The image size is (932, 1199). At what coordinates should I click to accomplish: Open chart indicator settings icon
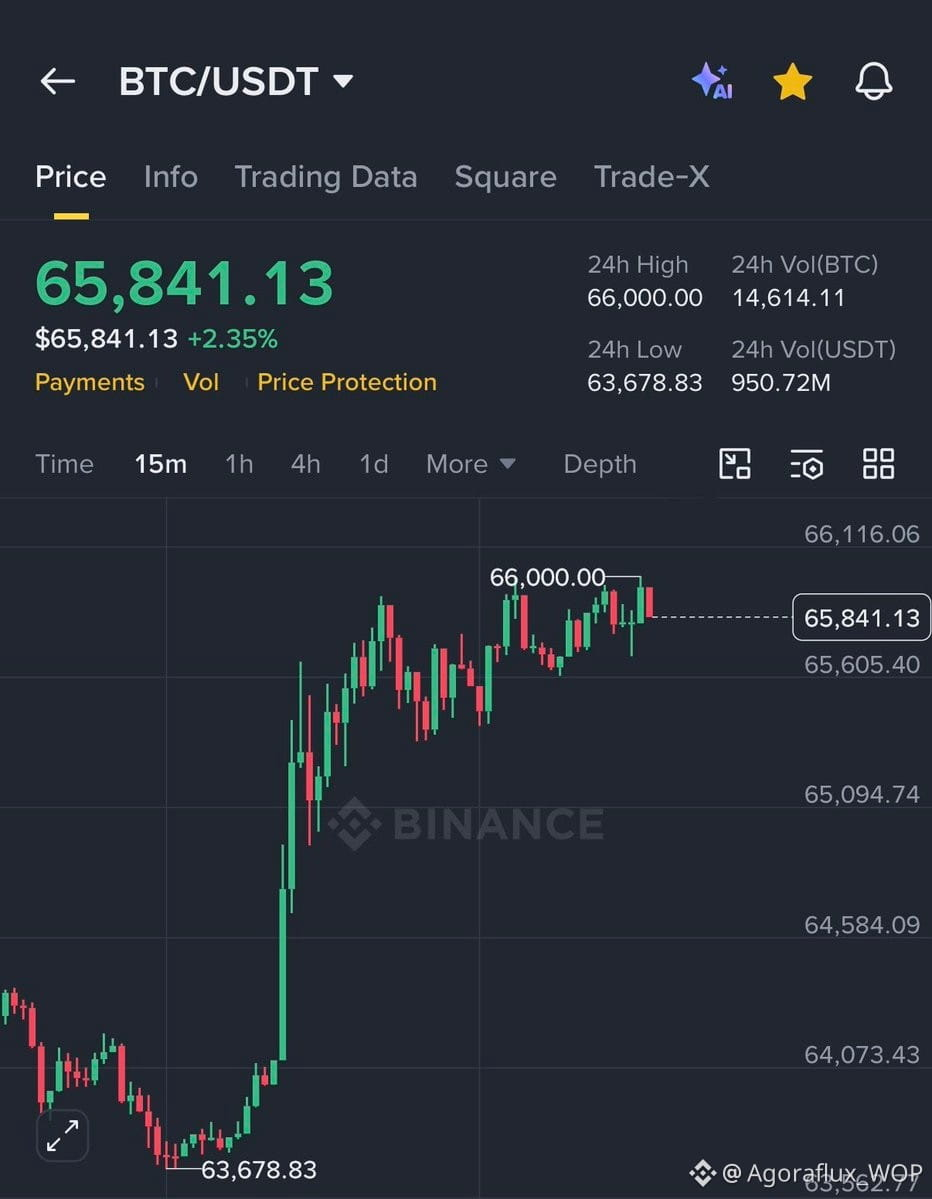807,463
